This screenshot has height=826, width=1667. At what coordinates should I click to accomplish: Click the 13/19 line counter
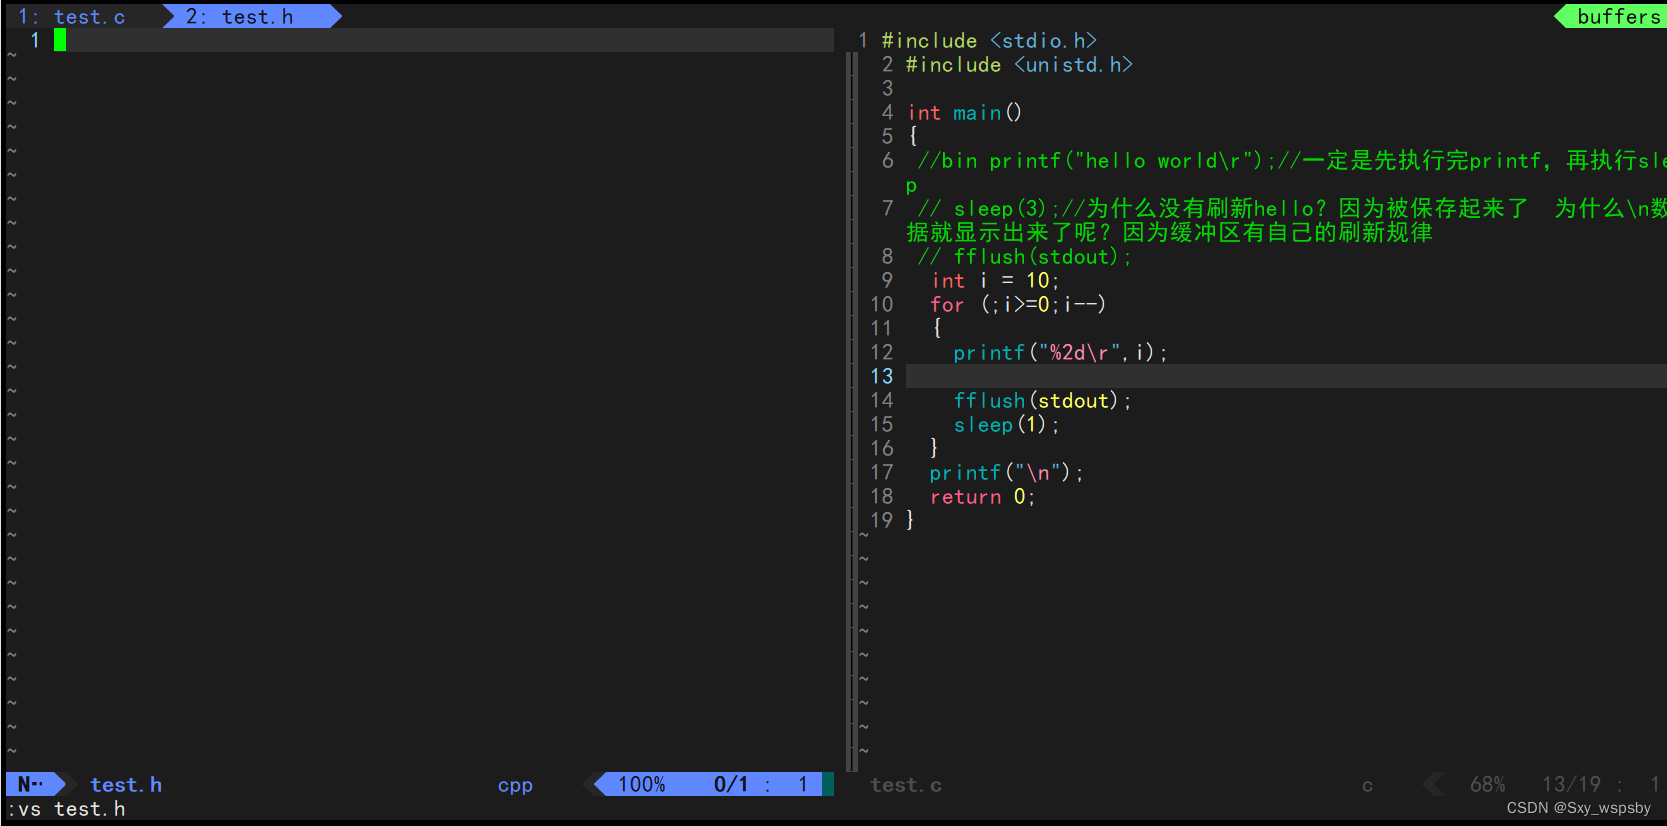coord(1571,784)
